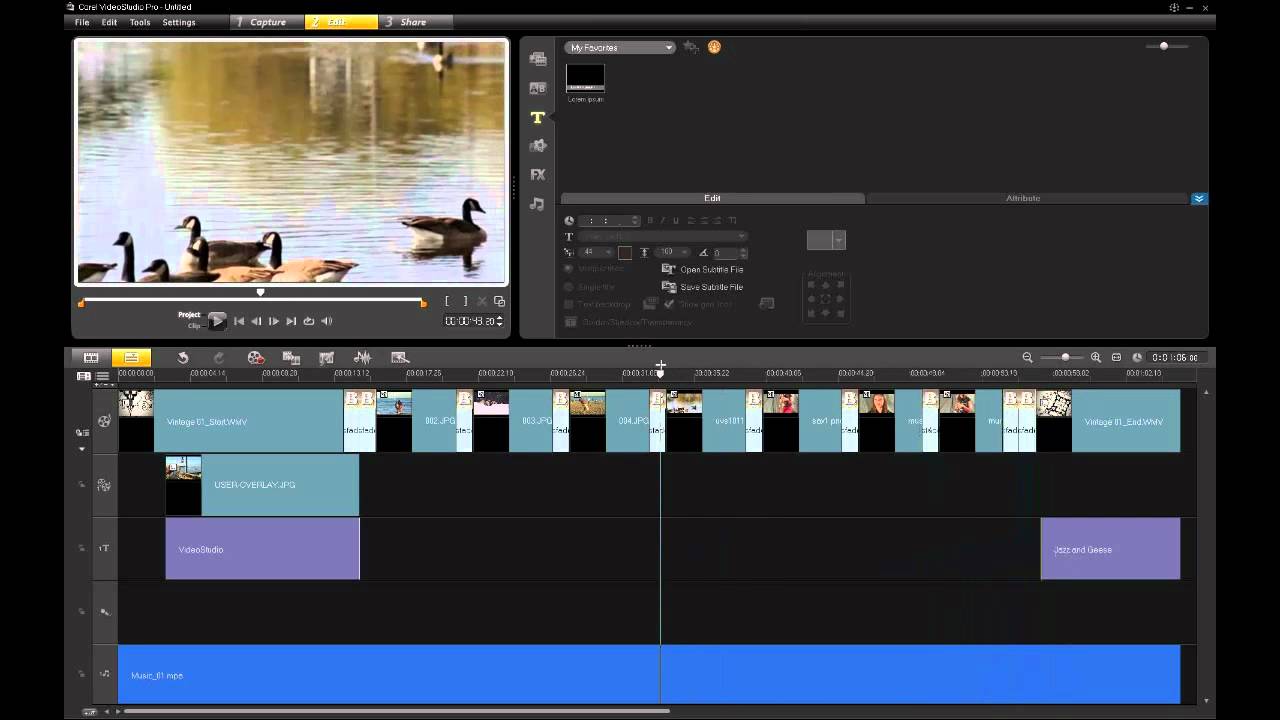This screenshot has height=720, width=1280.
Task: Toggle ripple editing lock icon
Action: tap(82, 432)
